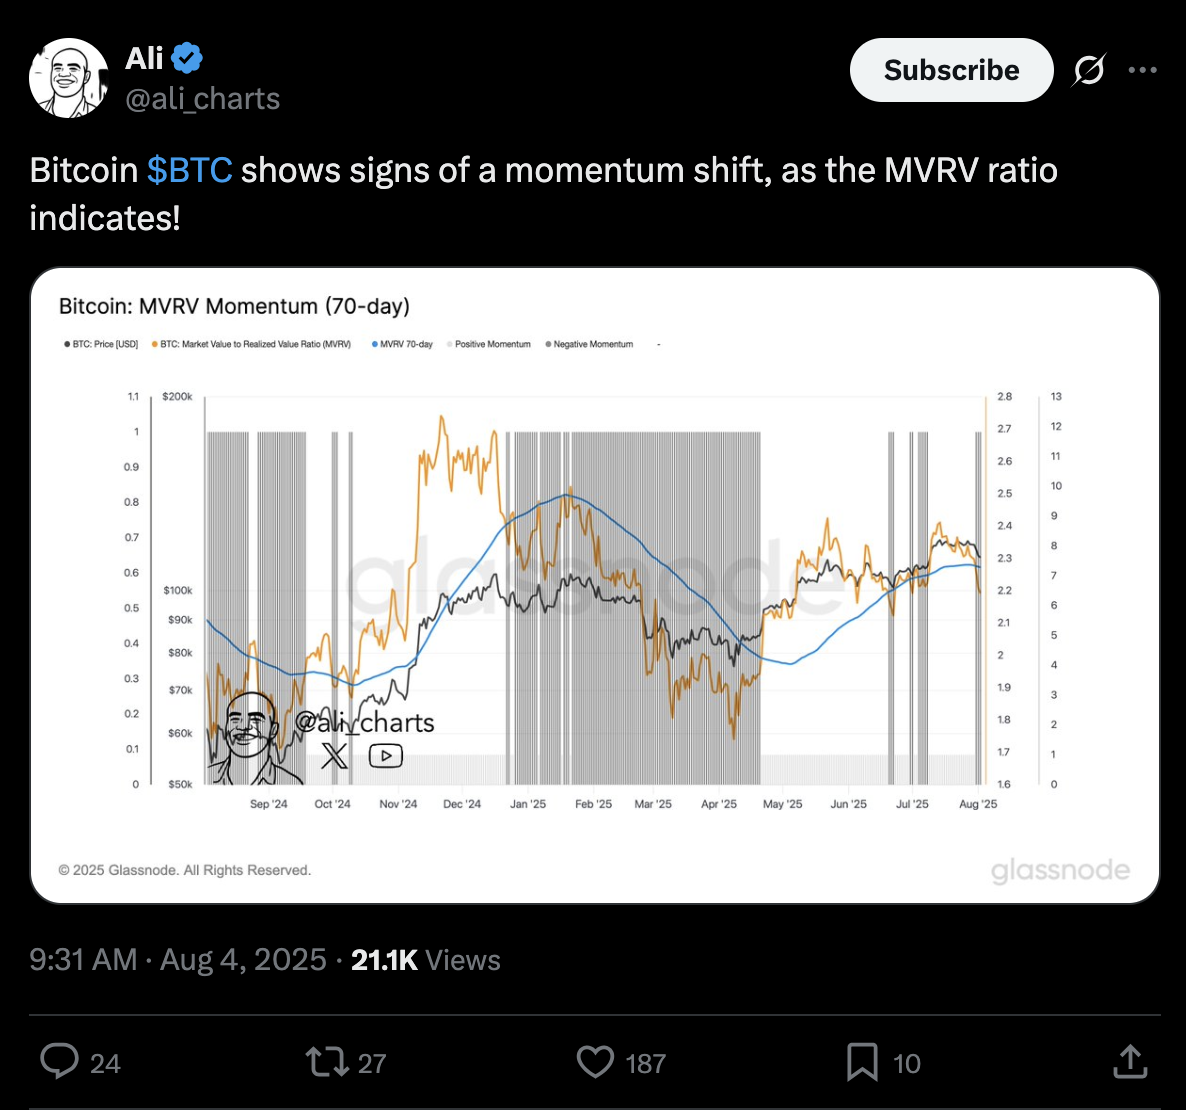1186x1110 pixels.
Task: Open the MVRV Momentum chart image
Action: (595, 585)
